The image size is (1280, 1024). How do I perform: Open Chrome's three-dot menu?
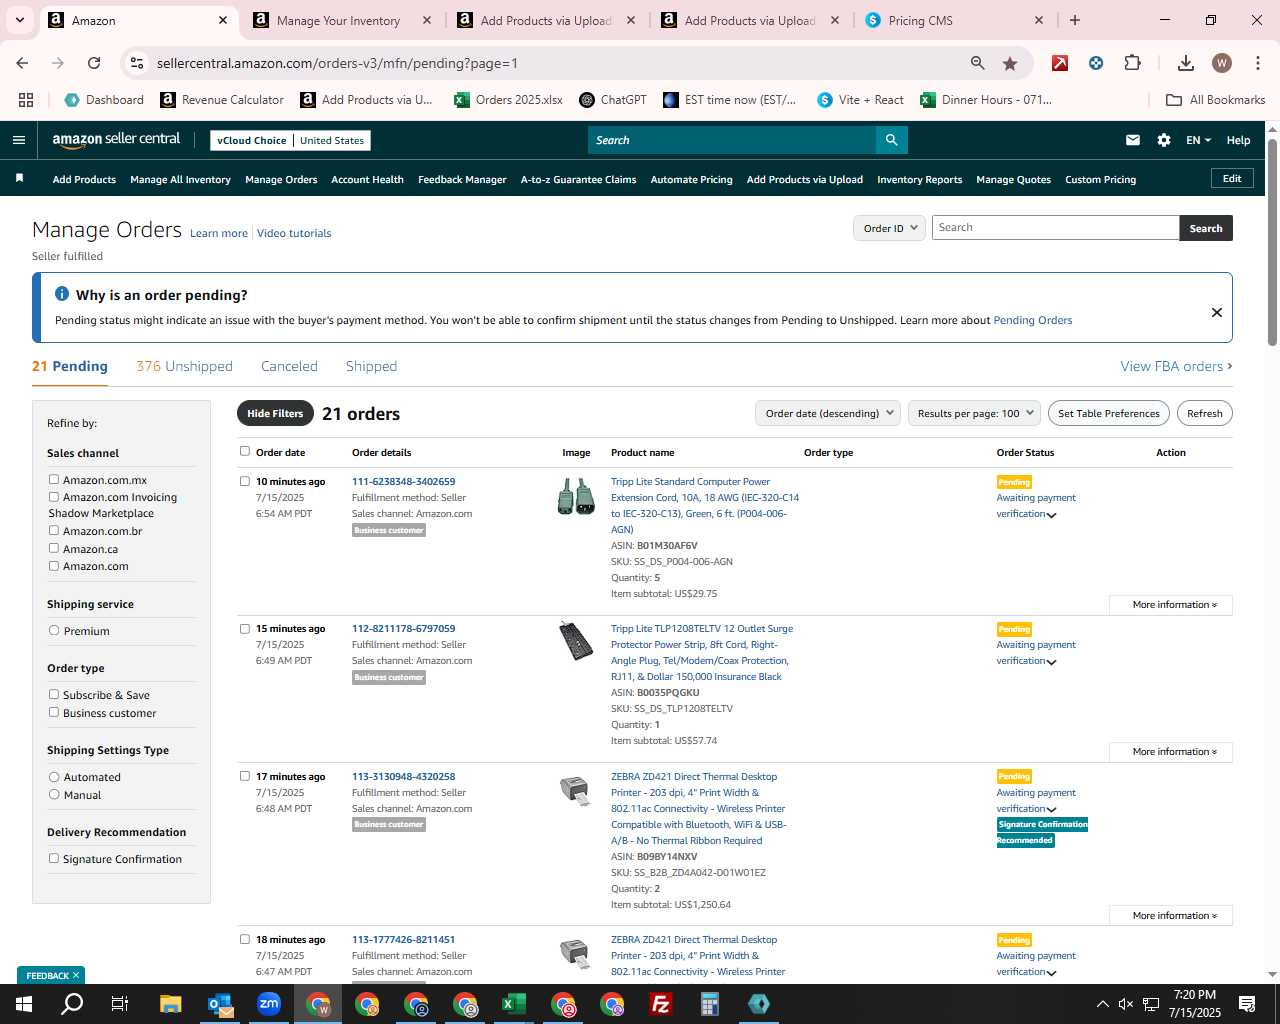1256,63
